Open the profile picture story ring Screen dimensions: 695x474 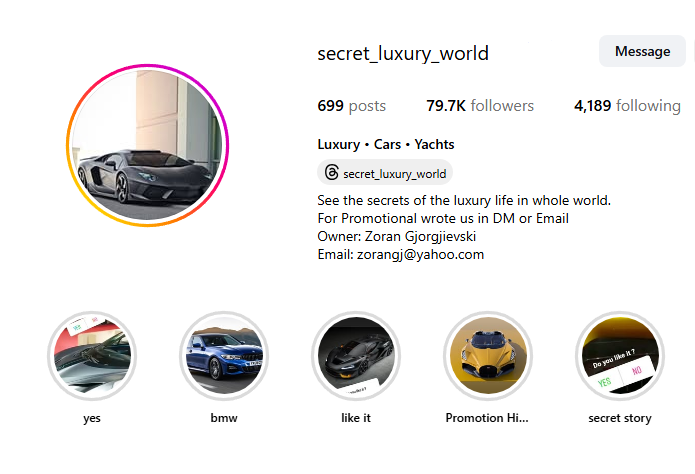pos(148,145)
